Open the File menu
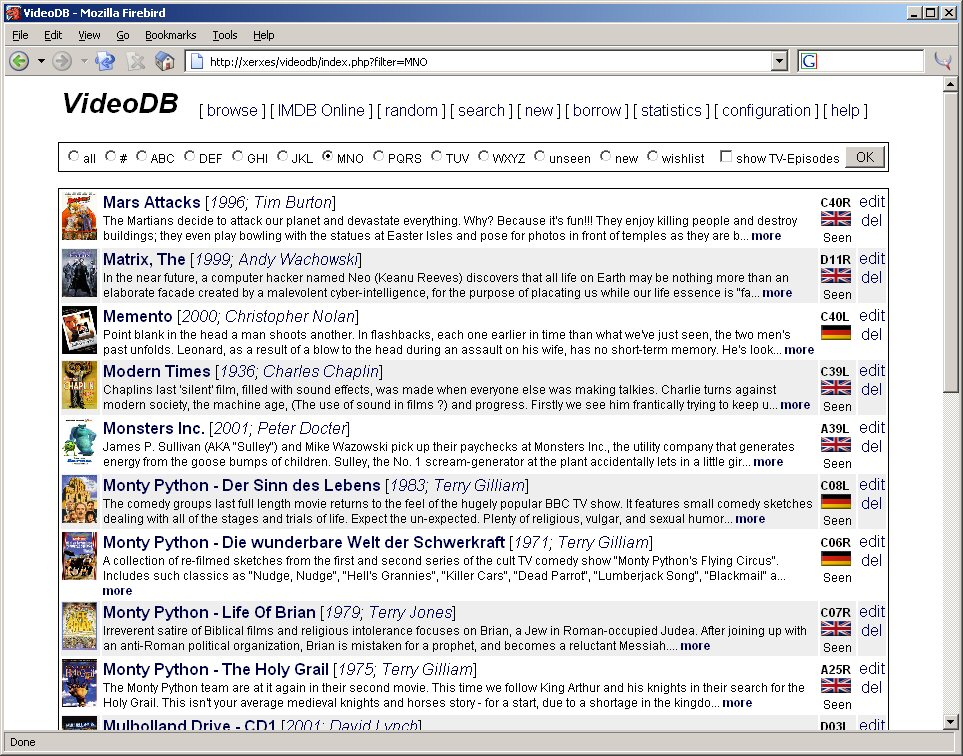 (20, 35)
